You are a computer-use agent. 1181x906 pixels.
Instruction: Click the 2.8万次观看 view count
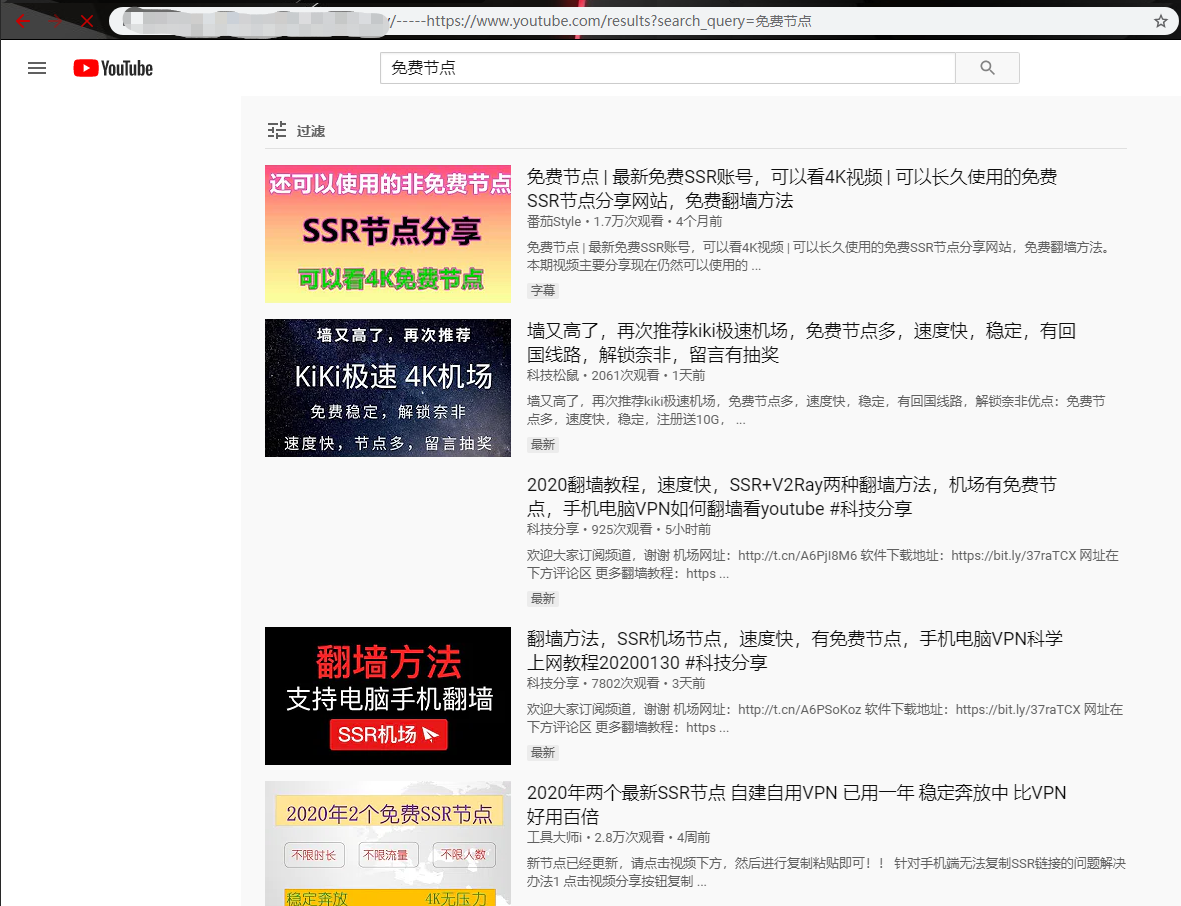click(x=630, y=837)
